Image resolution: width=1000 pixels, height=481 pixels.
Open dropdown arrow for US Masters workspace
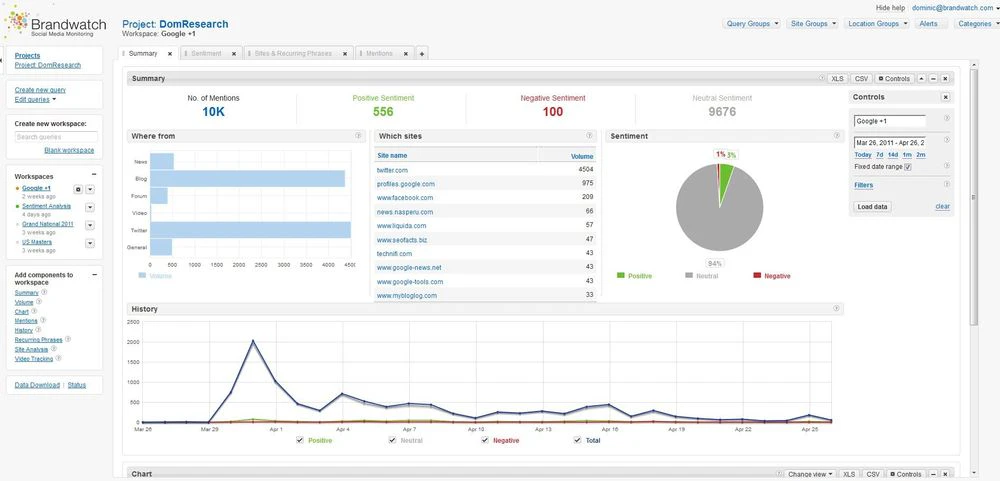point(90,243)
